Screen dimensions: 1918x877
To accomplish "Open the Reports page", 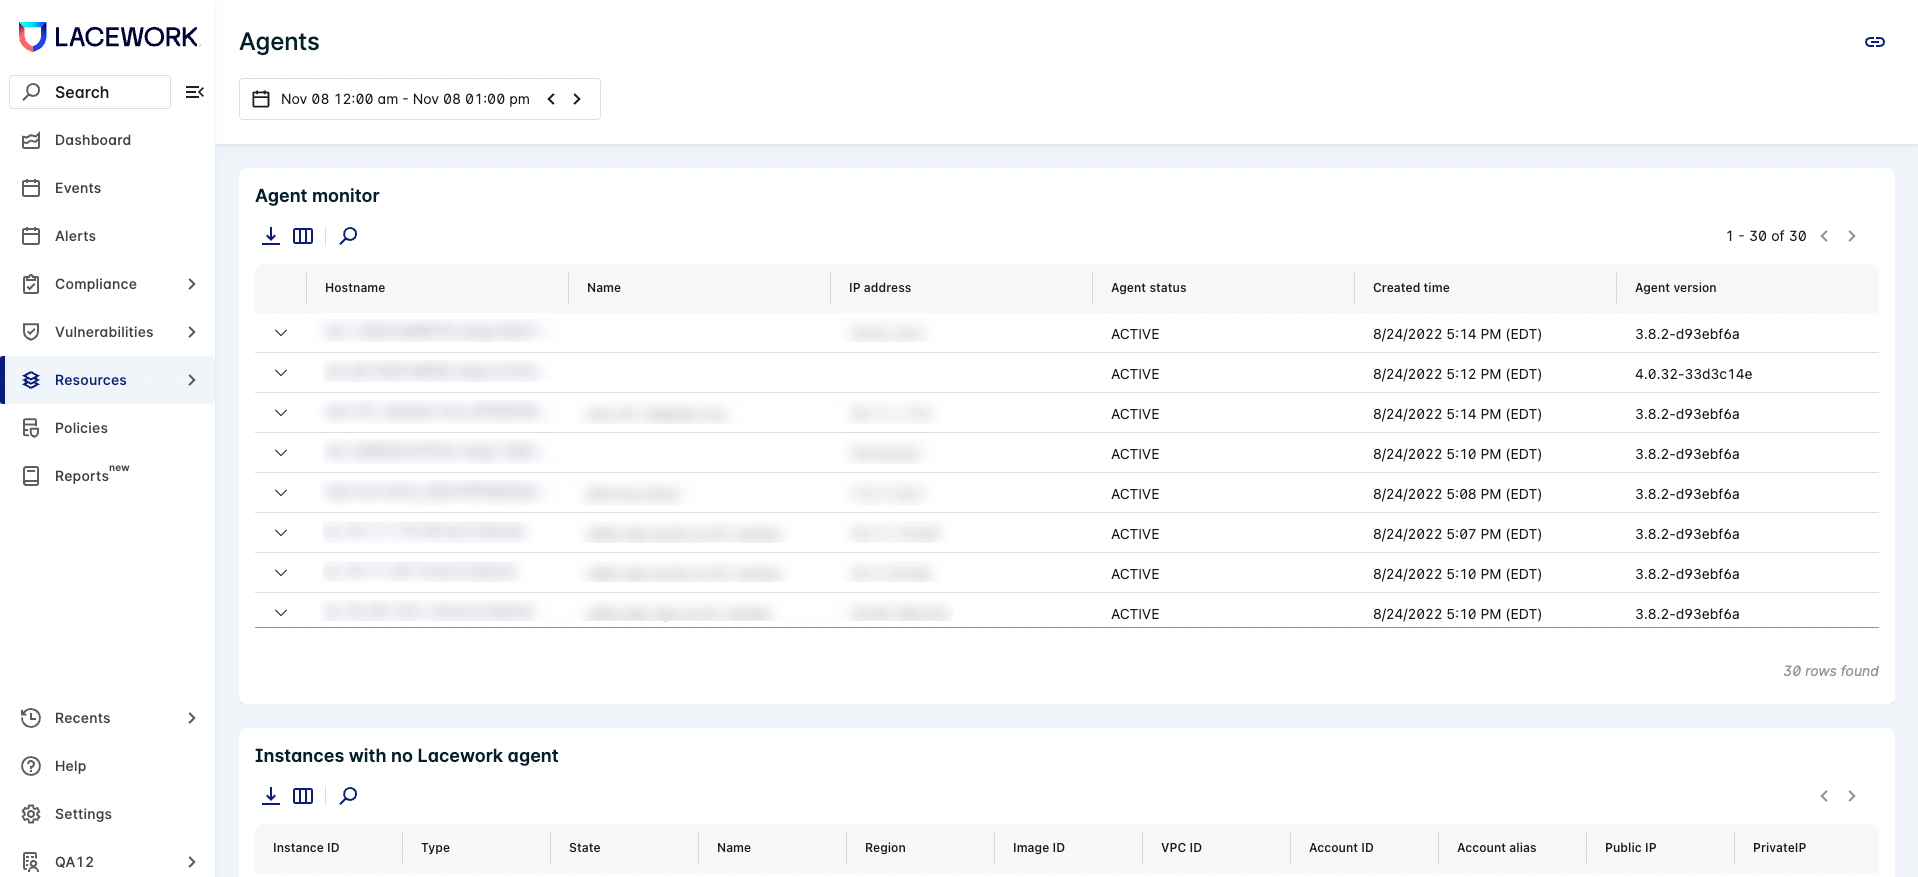I will (x=82, y=476).
